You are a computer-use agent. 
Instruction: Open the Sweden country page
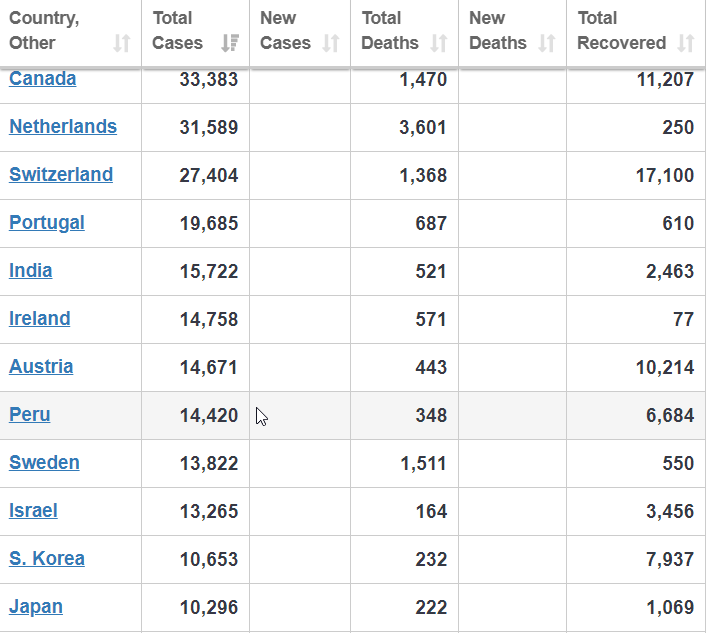pyautogui.click(x=44, y=463)
